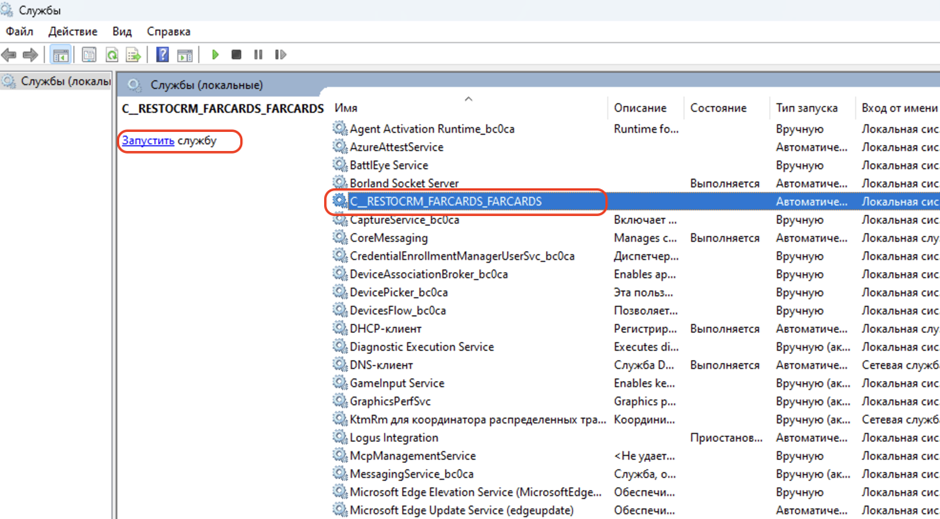Open the Файл menu
The width and height of the screenshot is (940, 519).
tap(19, 32)
